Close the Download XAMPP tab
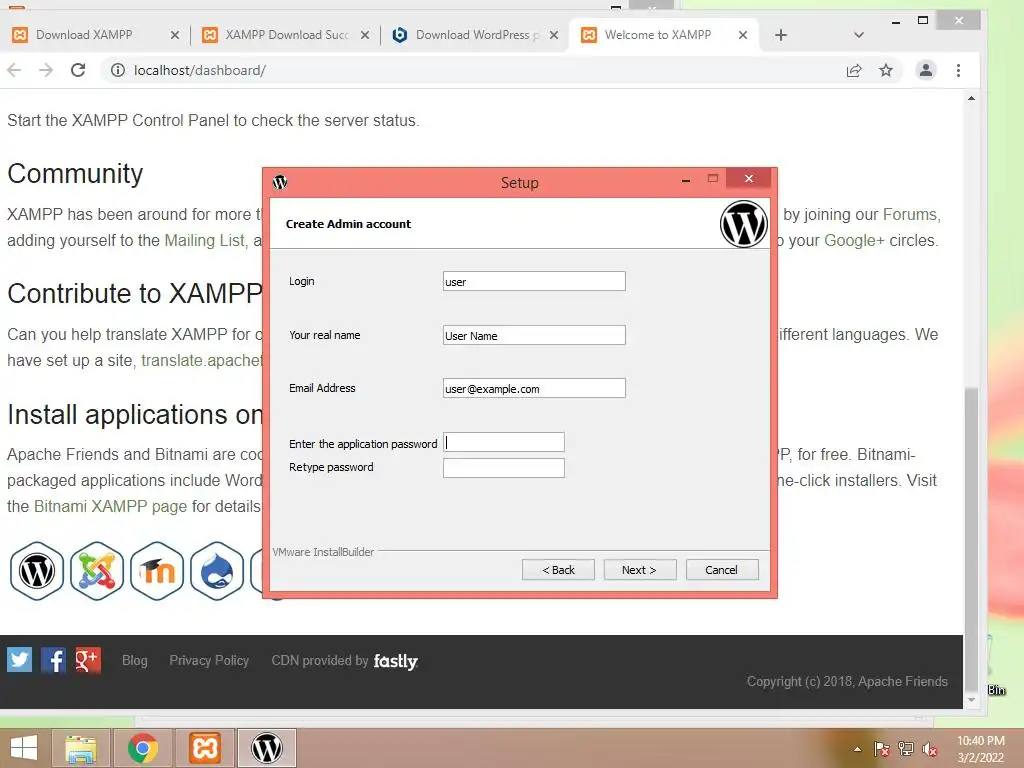This screenshot has width=1024, height=768. tap(174, 35)
